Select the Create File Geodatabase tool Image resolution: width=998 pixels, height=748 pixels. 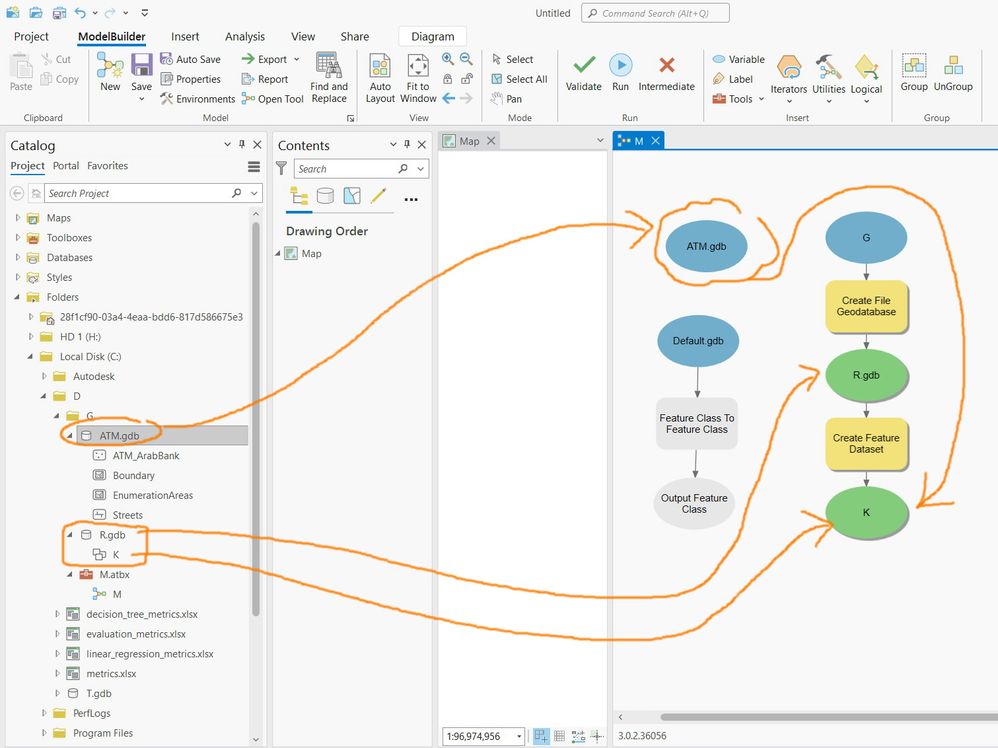tap(866, 306)
